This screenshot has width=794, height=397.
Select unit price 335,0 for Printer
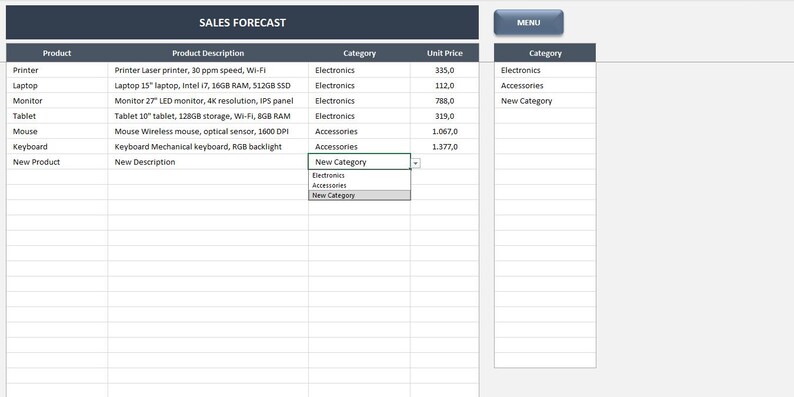[444, 70]
